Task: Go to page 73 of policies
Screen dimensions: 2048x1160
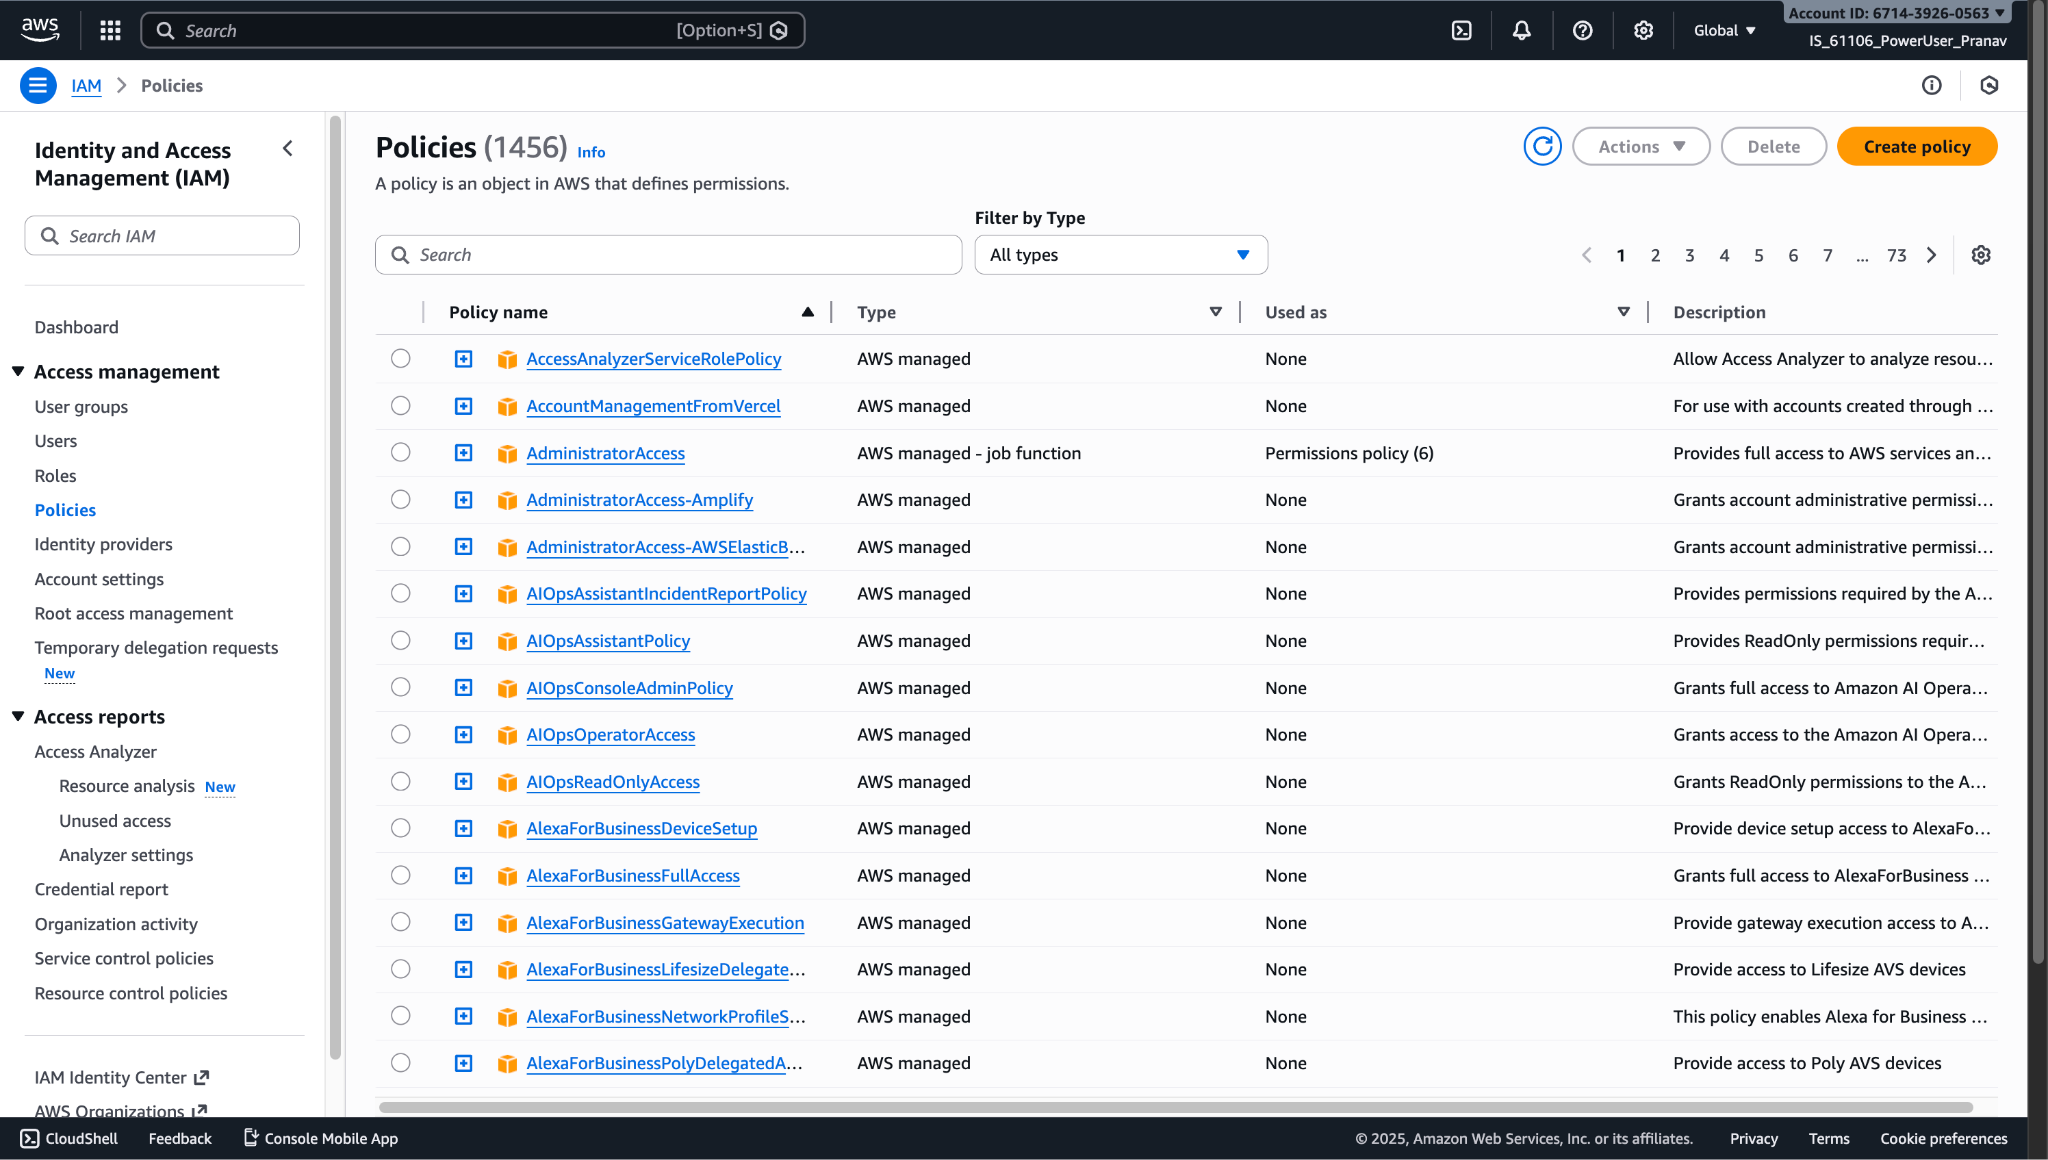Action: coord(1896,255)
